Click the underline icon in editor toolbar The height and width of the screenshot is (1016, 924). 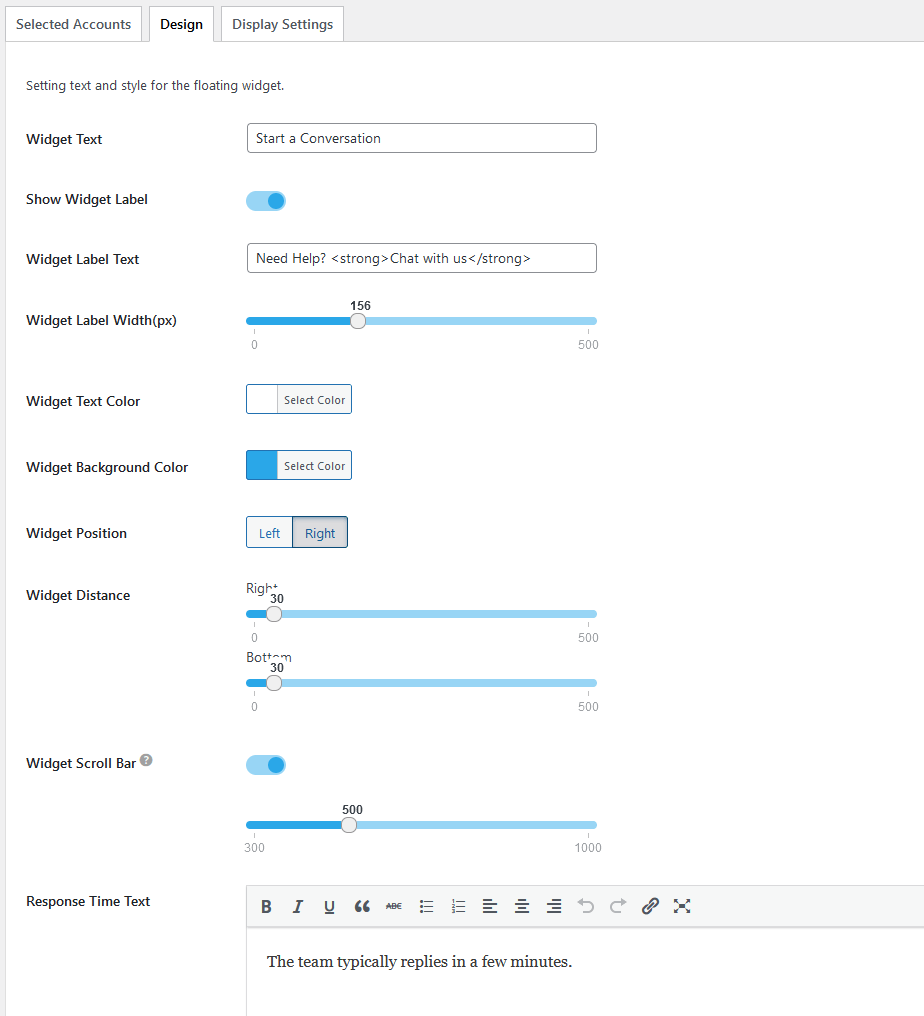click(x=329, y=906)
